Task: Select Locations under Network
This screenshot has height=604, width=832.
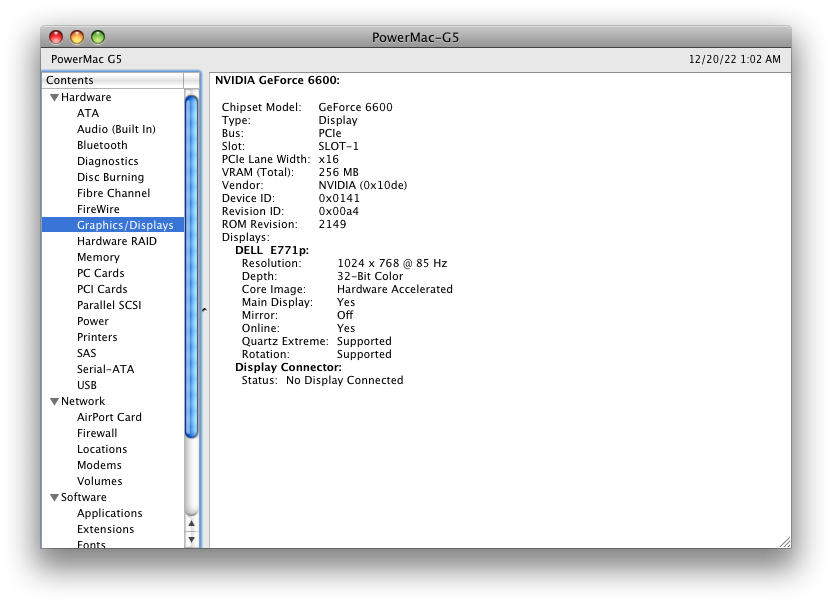Action: (x=102, y=449)
